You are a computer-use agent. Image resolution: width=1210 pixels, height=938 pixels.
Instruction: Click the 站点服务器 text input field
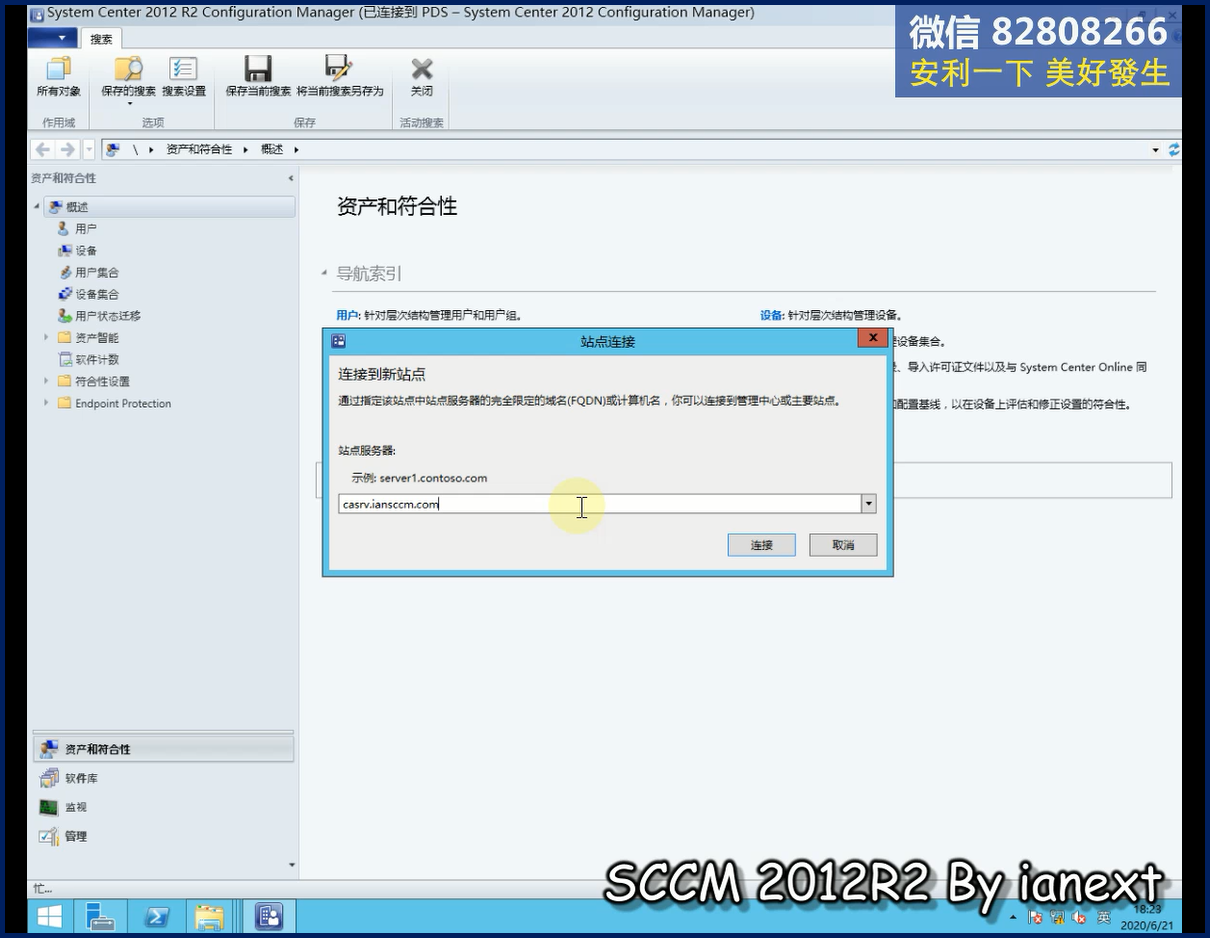click(600, 504)
